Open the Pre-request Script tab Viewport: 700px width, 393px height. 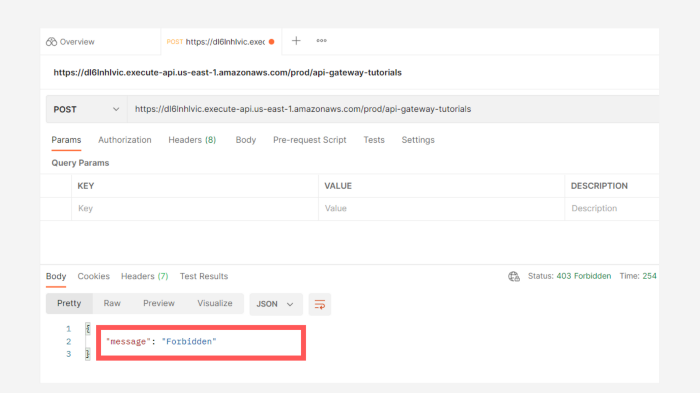pyautogui.click(x=309, y=140)
